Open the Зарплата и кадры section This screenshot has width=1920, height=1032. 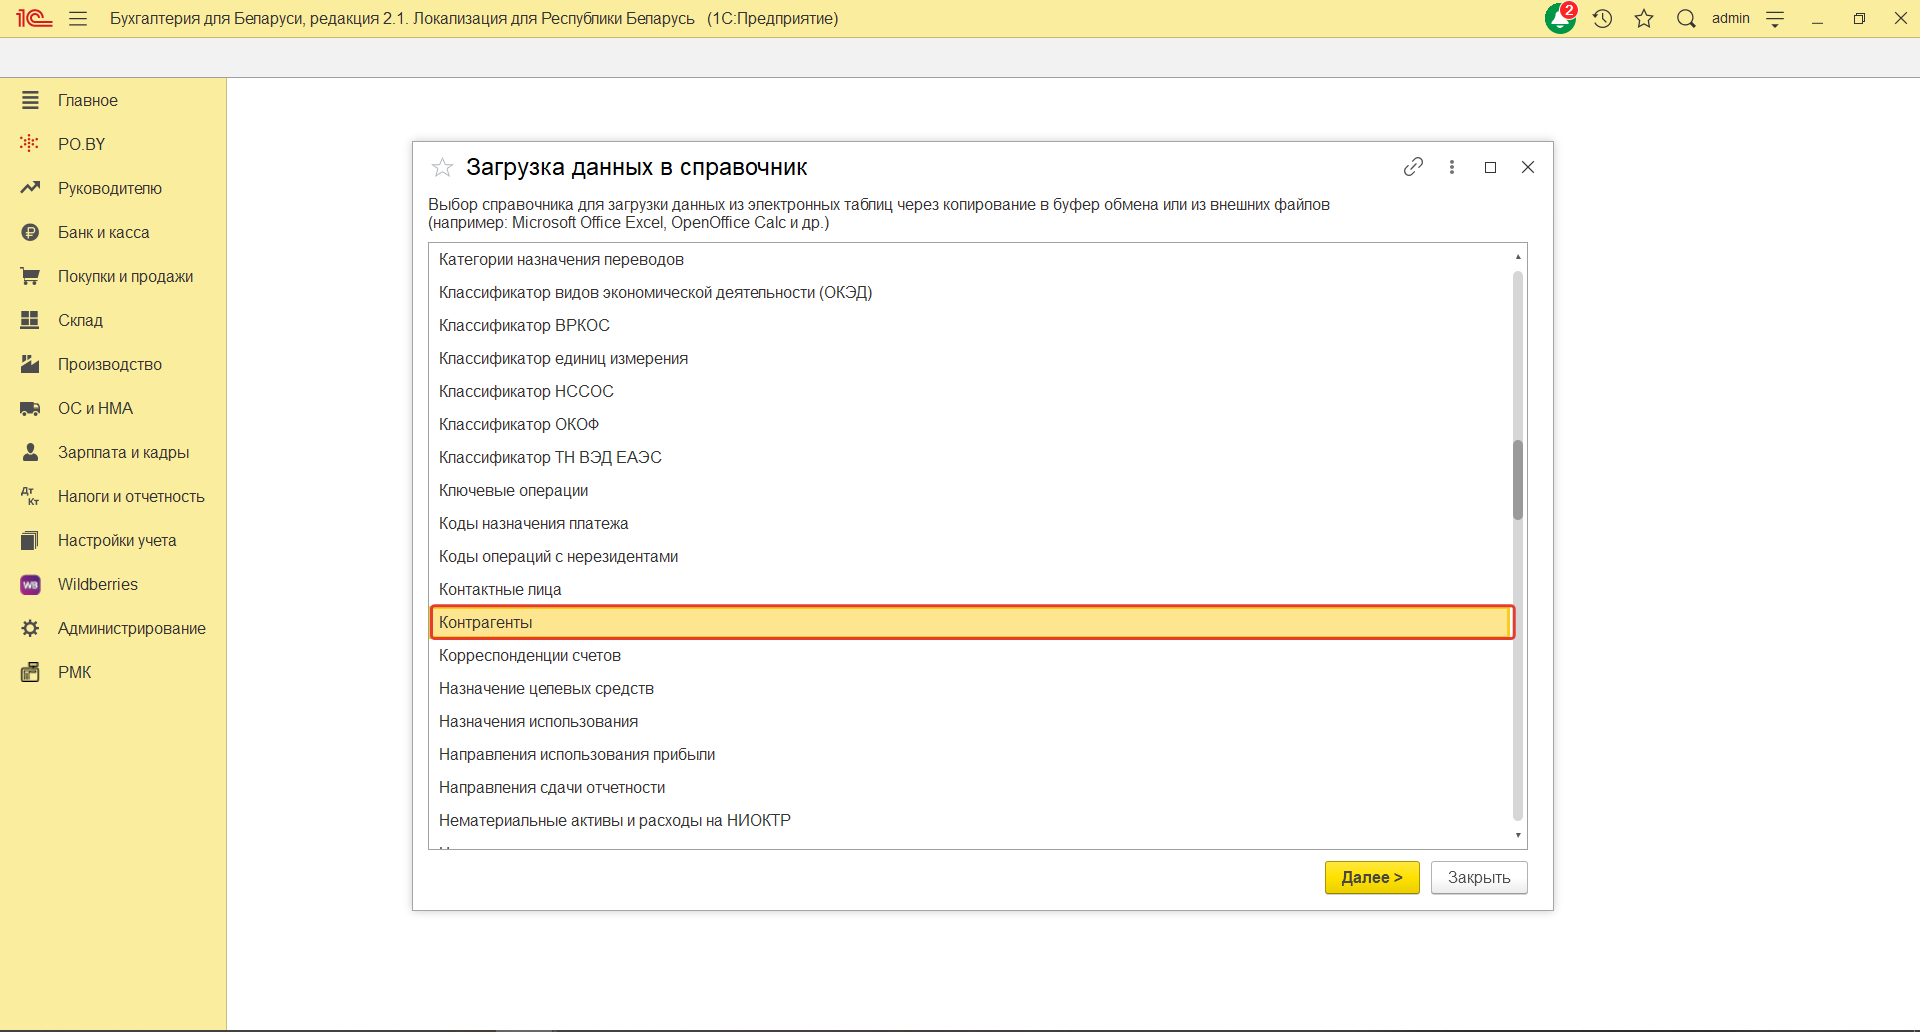click(123, 452)
